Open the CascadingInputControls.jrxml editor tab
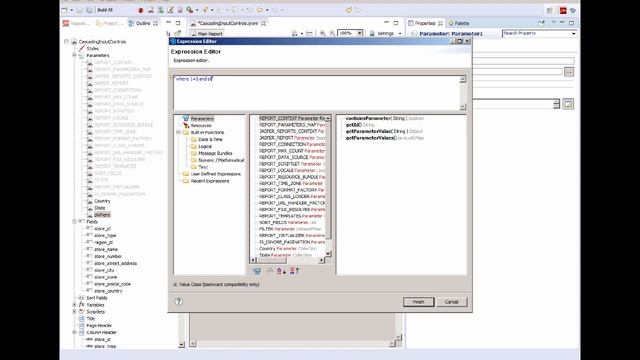The image size is (640, 360). tap(227, 23)
